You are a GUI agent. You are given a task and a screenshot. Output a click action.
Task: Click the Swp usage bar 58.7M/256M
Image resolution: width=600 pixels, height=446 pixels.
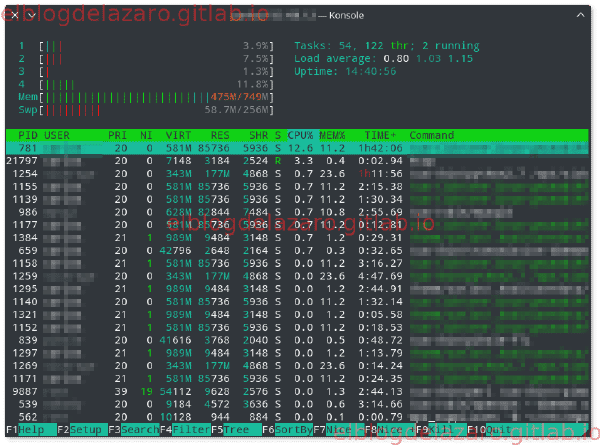(x=156, y=110)
